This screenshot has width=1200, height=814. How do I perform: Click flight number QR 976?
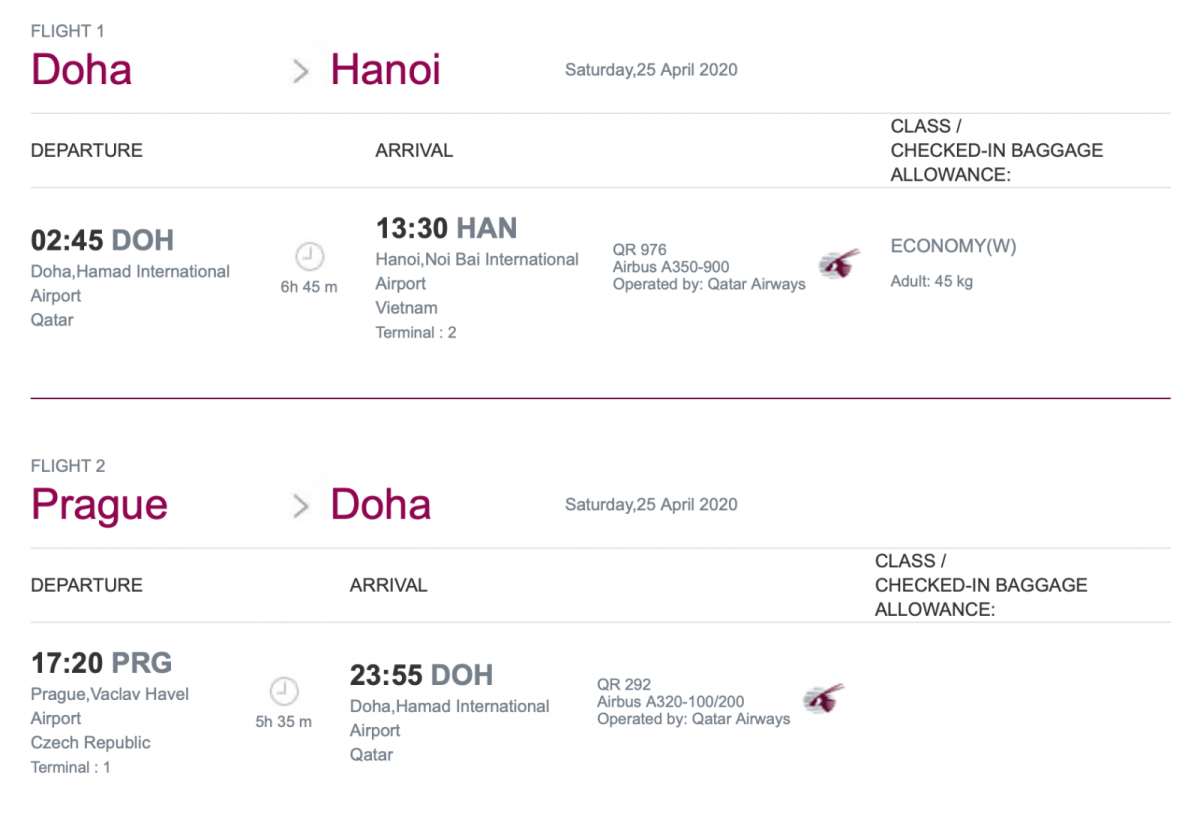pos(639,250)
